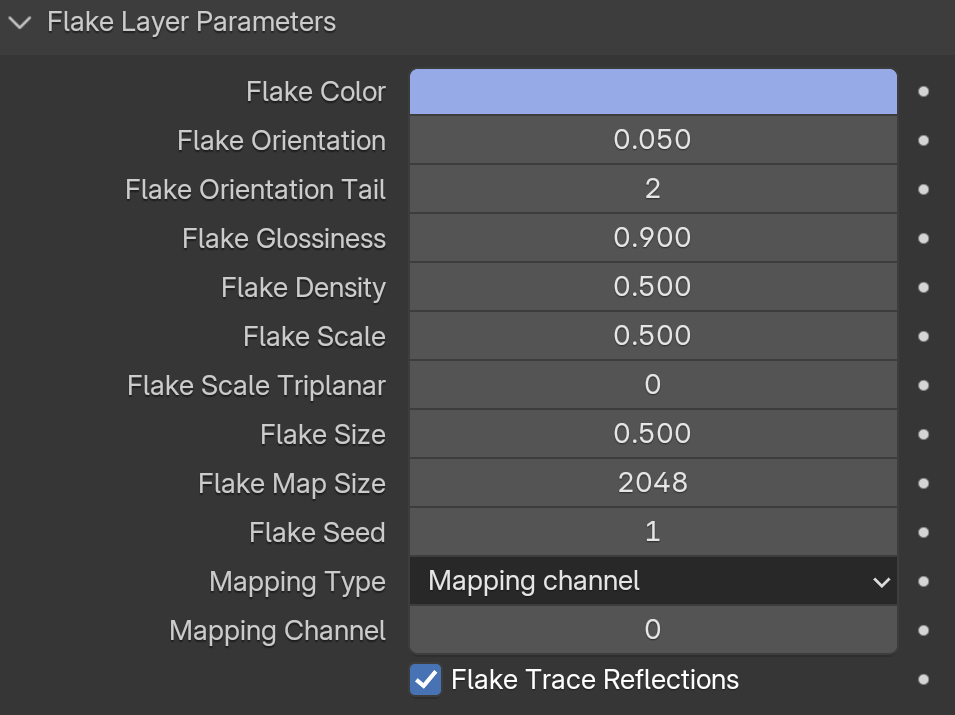Click the animate dot beside Flake Density
The height and width of the screenshot is (715, 955).
point(923,287)
